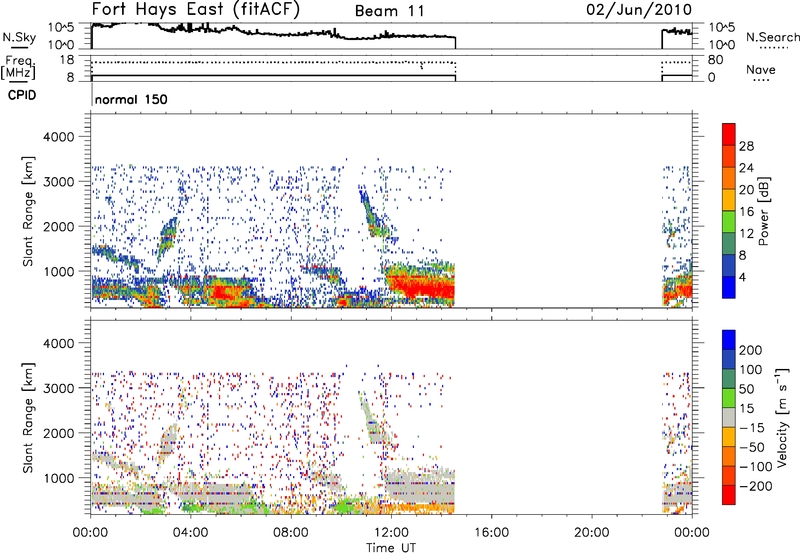Select the 'Beam 11' label

pyautogui.click(x=390, y=11)
